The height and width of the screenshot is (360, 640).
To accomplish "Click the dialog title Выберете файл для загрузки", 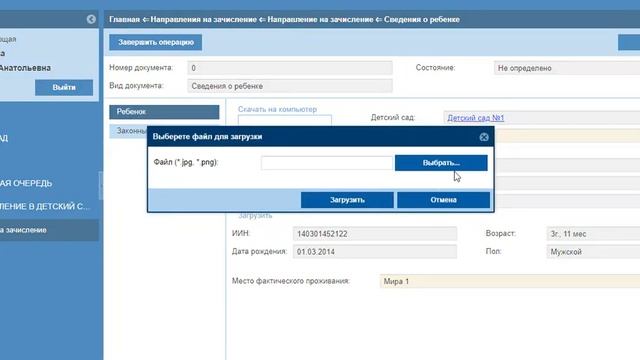I will (207, 137).
